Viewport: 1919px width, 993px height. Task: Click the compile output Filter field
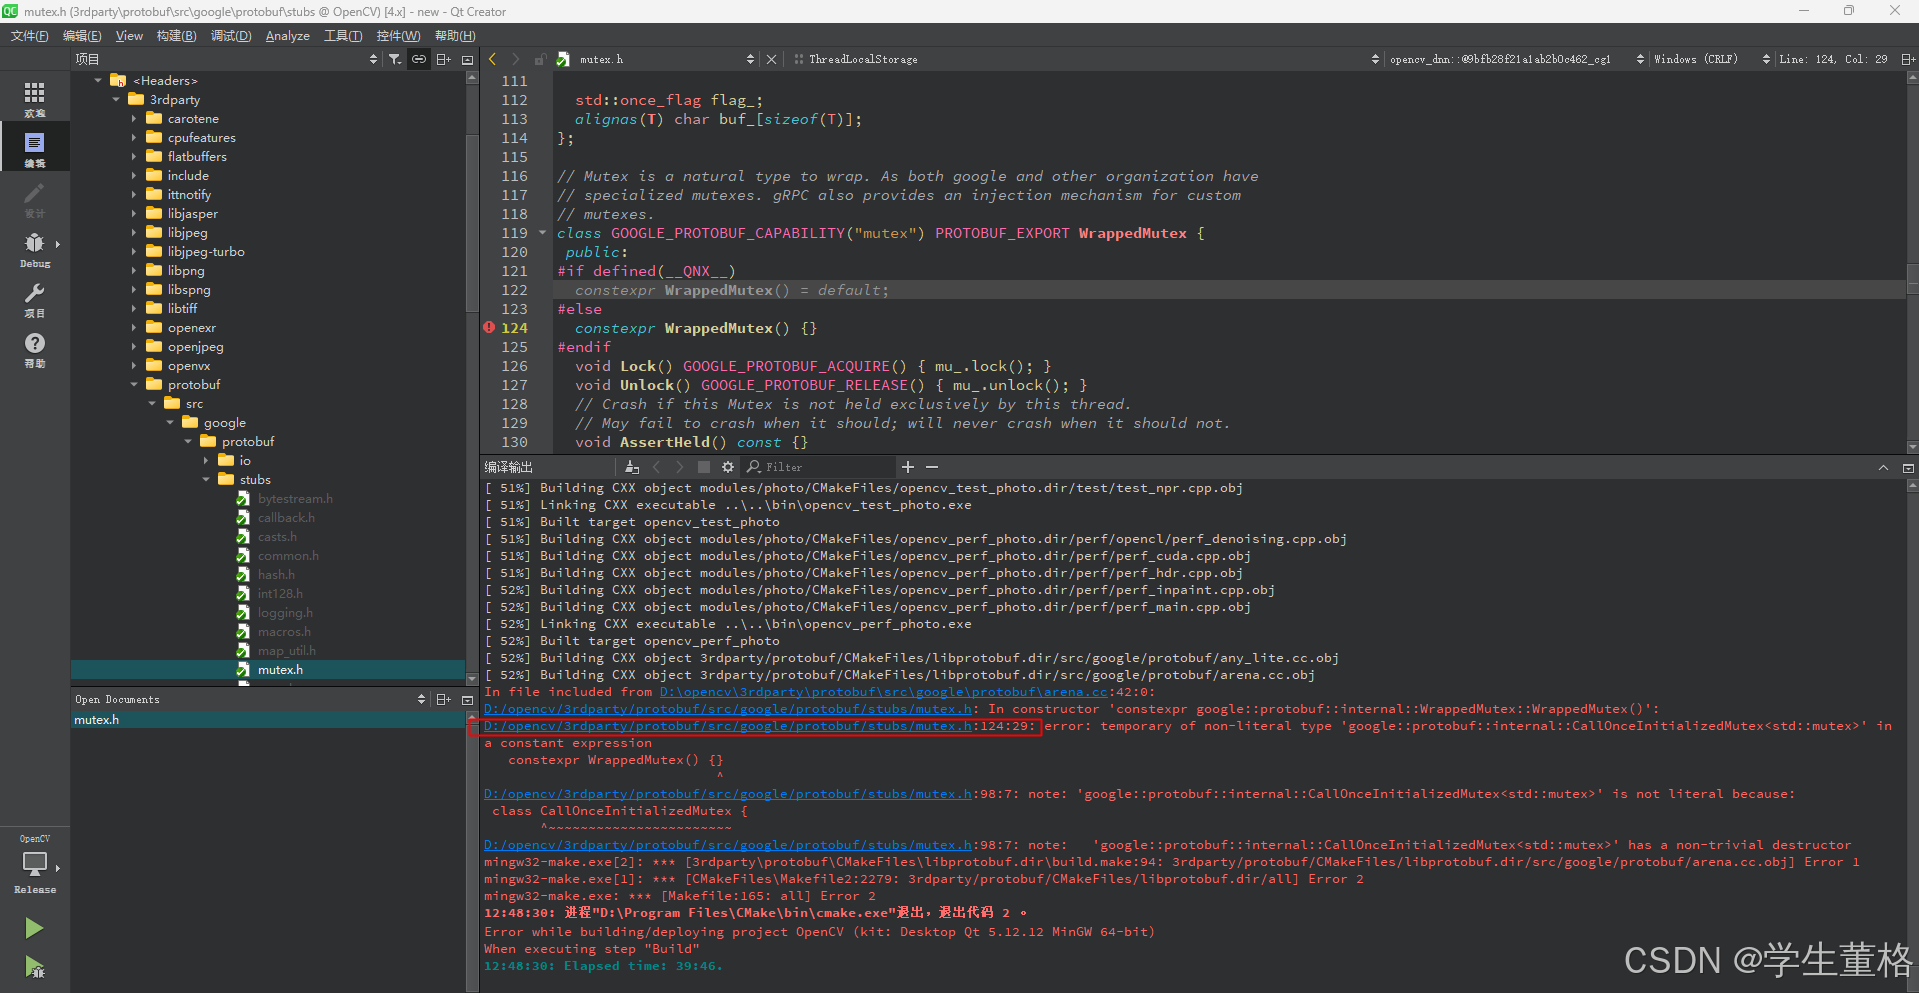click(x=820, y=467)
